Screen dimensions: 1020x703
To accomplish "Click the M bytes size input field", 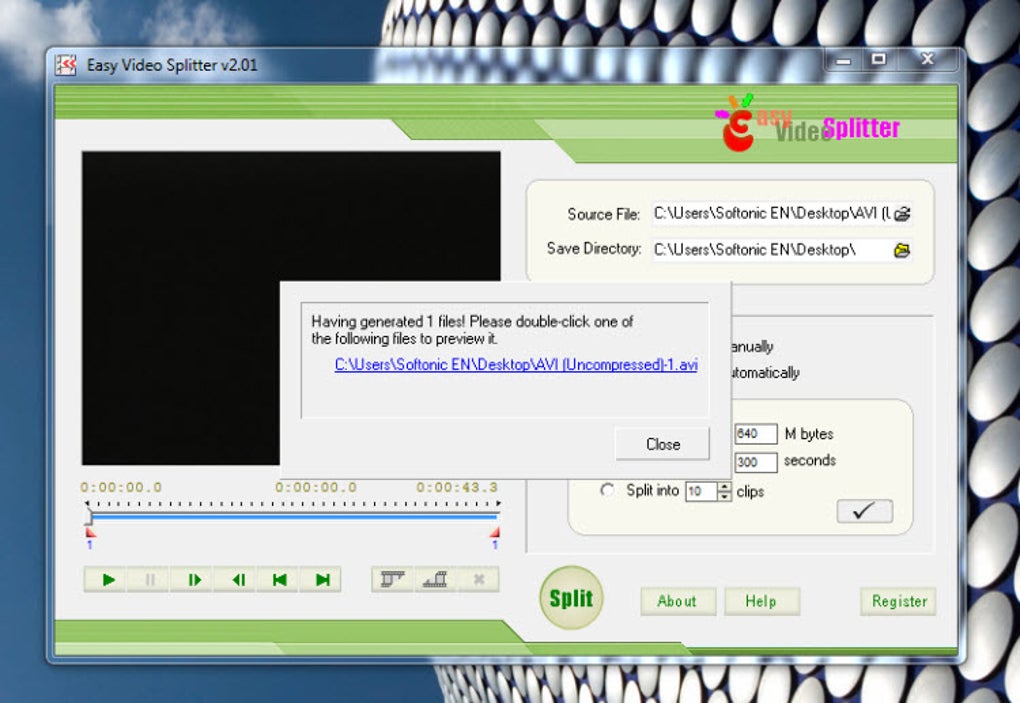I will (755, 434).
